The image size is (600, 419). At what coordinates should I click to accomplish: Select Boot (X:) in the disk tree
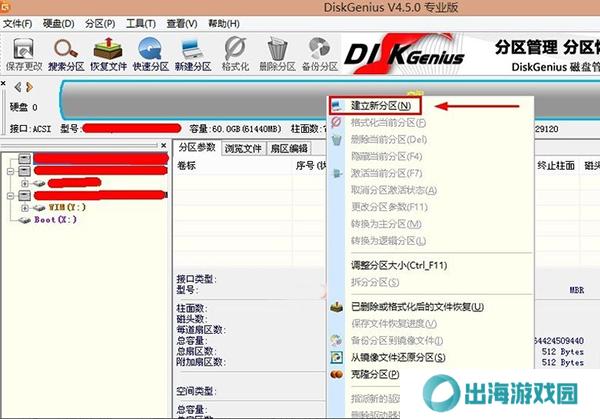(55, 220)
